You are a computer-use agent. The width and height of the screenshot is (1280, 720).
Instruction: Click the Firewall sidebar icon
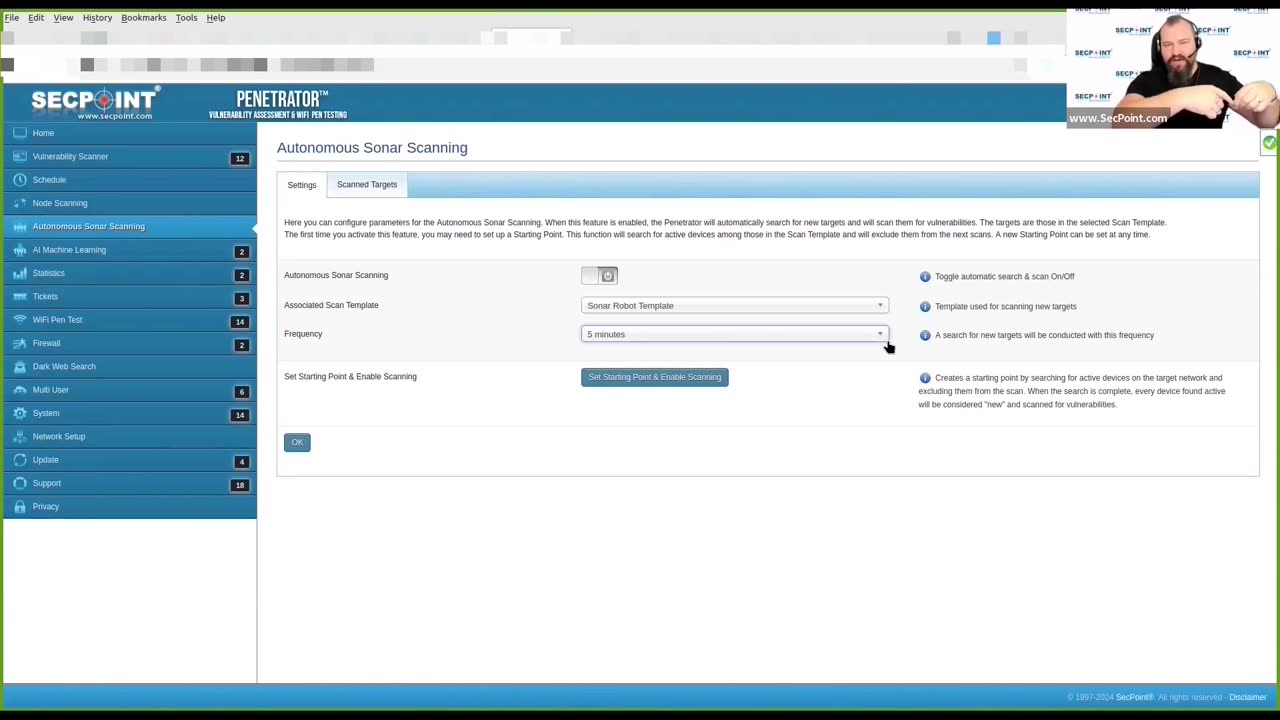[x=20, y=343]
